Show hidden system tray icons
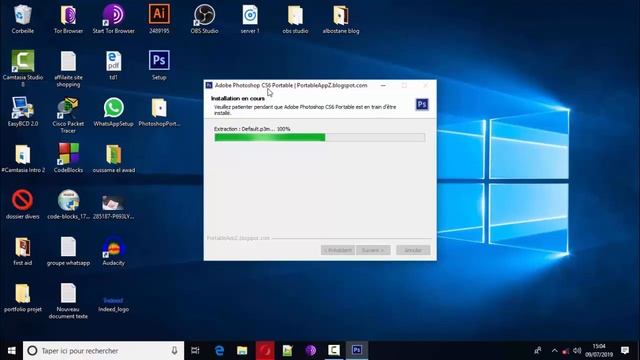 tap(554, 351)
